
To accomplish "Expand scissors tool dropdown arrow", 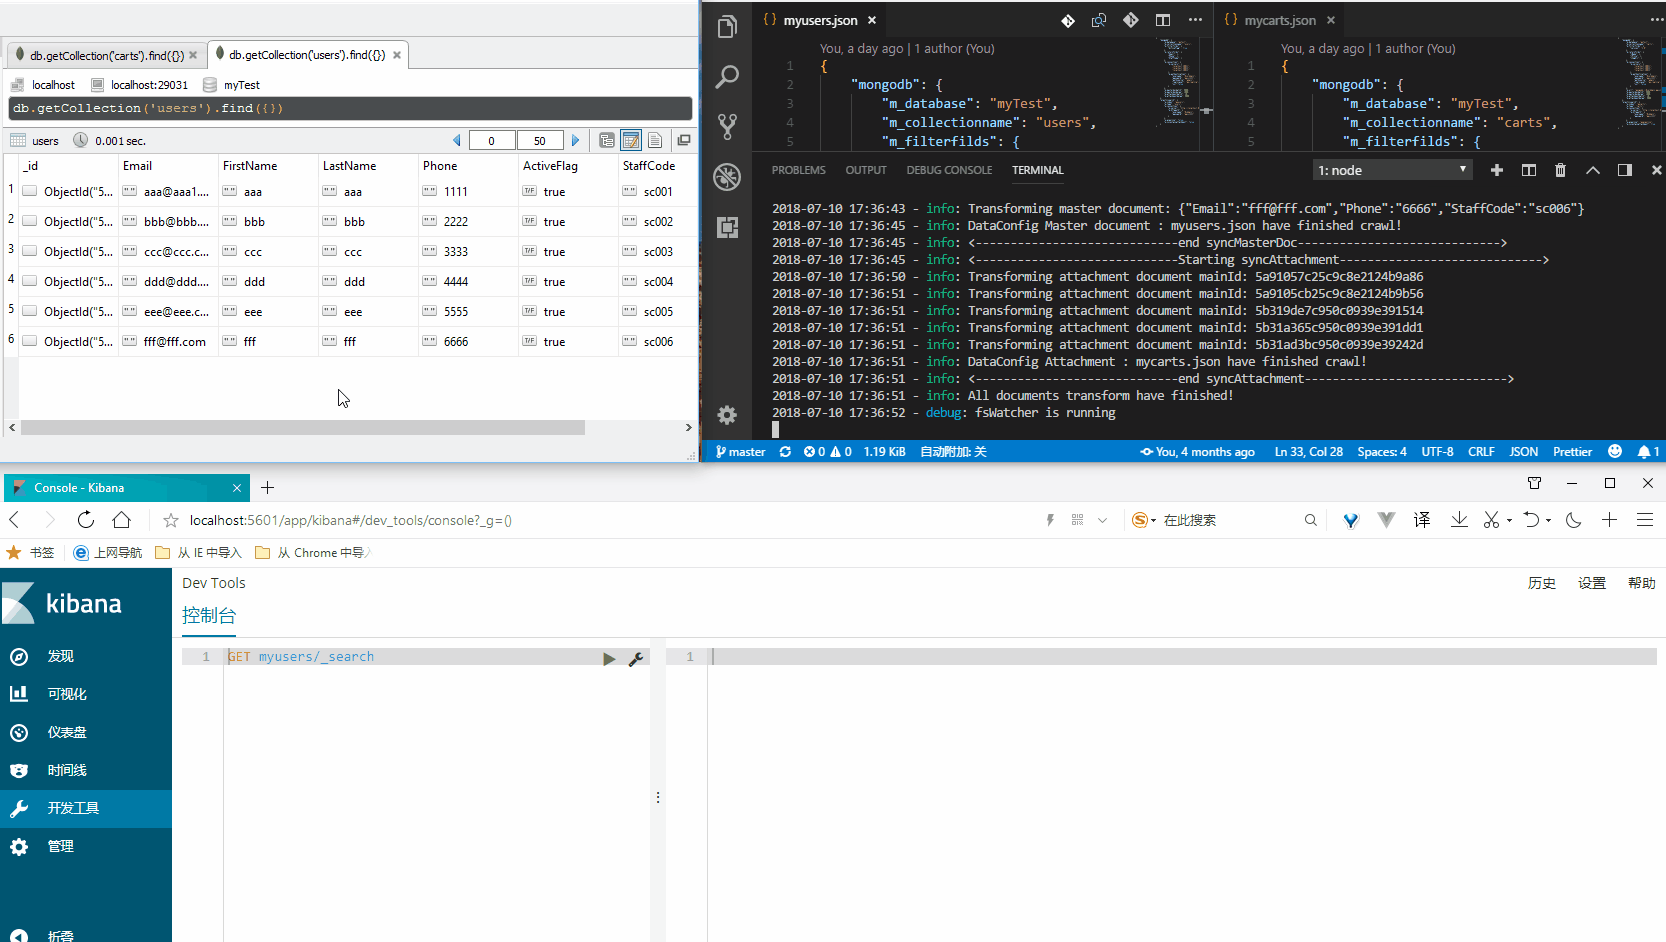I will (x=1509, y=520).
